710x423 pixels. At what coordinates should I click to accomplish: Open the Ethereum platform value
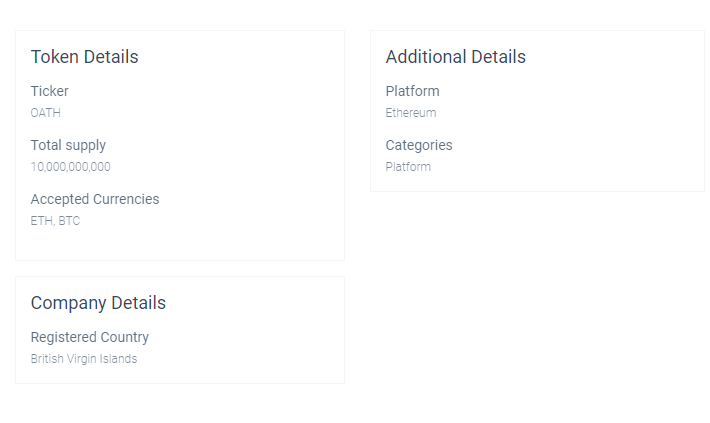tap(410, 113)
